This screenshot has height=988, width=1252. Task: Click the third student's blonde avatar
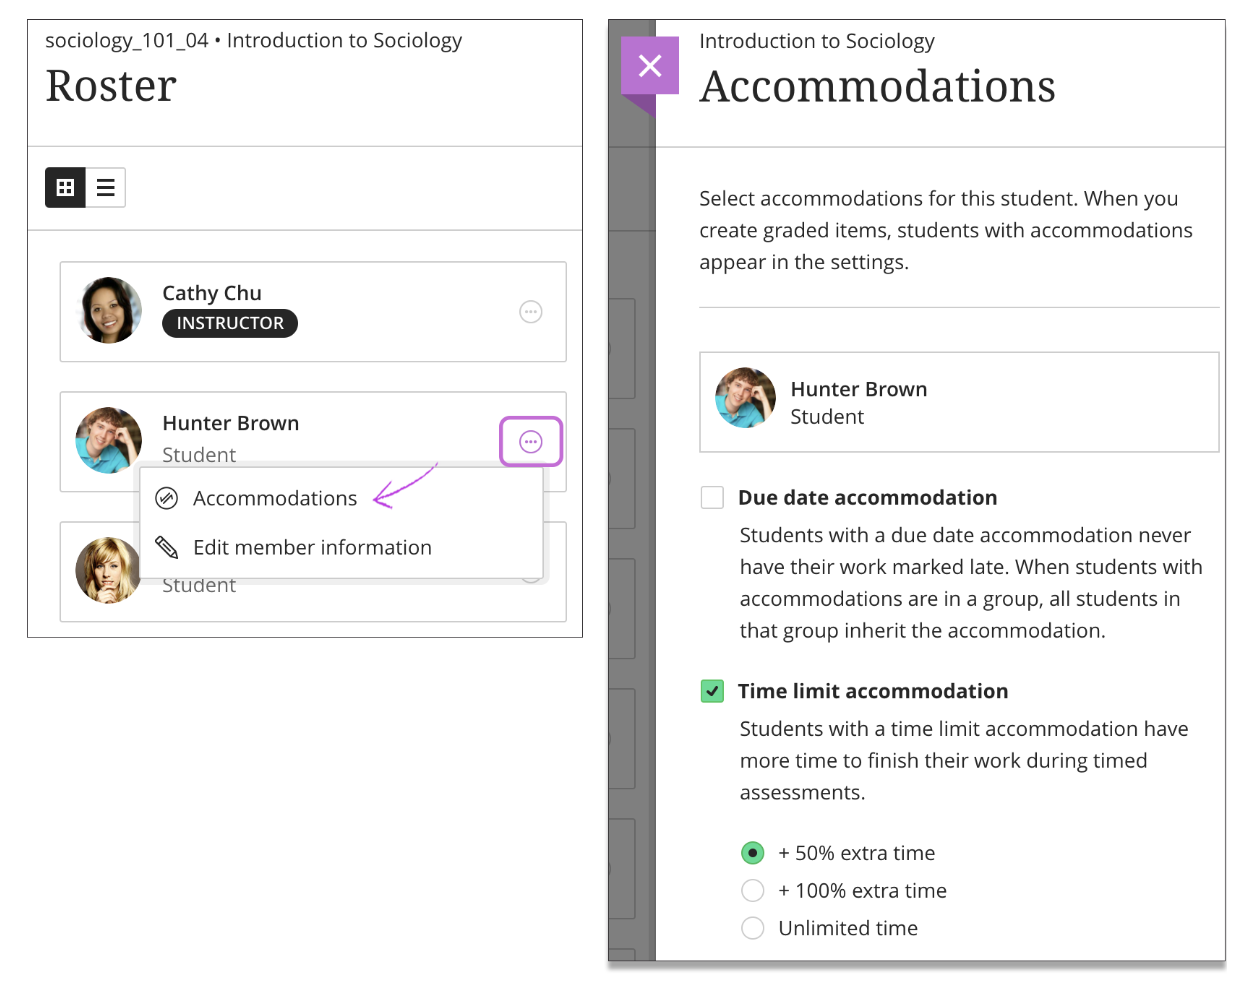click(x=108, y=571)
